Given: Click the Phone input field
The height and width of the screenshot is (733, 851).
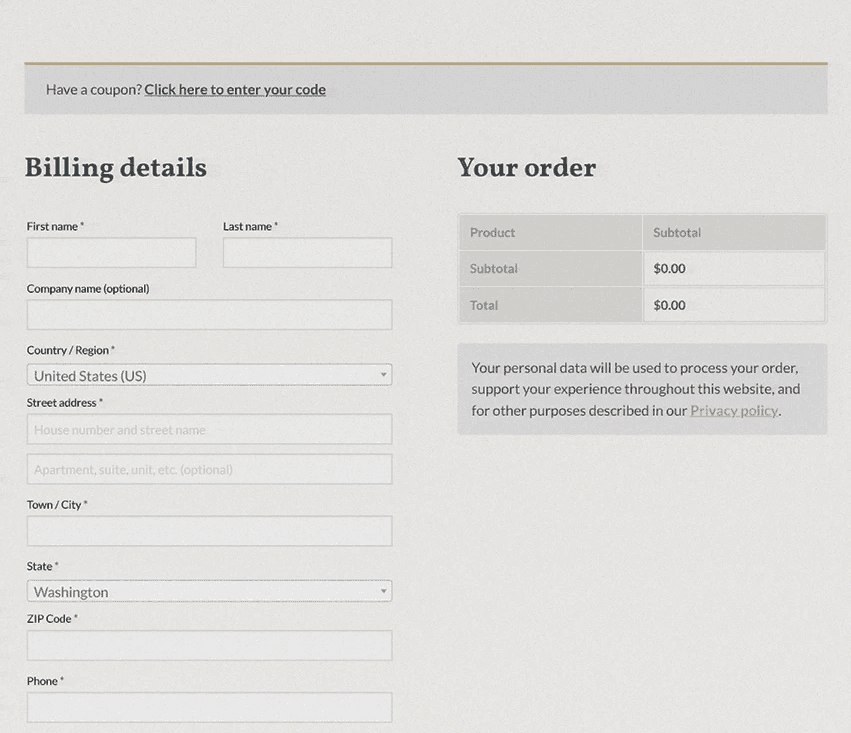Looking at the screenshot, I should point(209,707).
